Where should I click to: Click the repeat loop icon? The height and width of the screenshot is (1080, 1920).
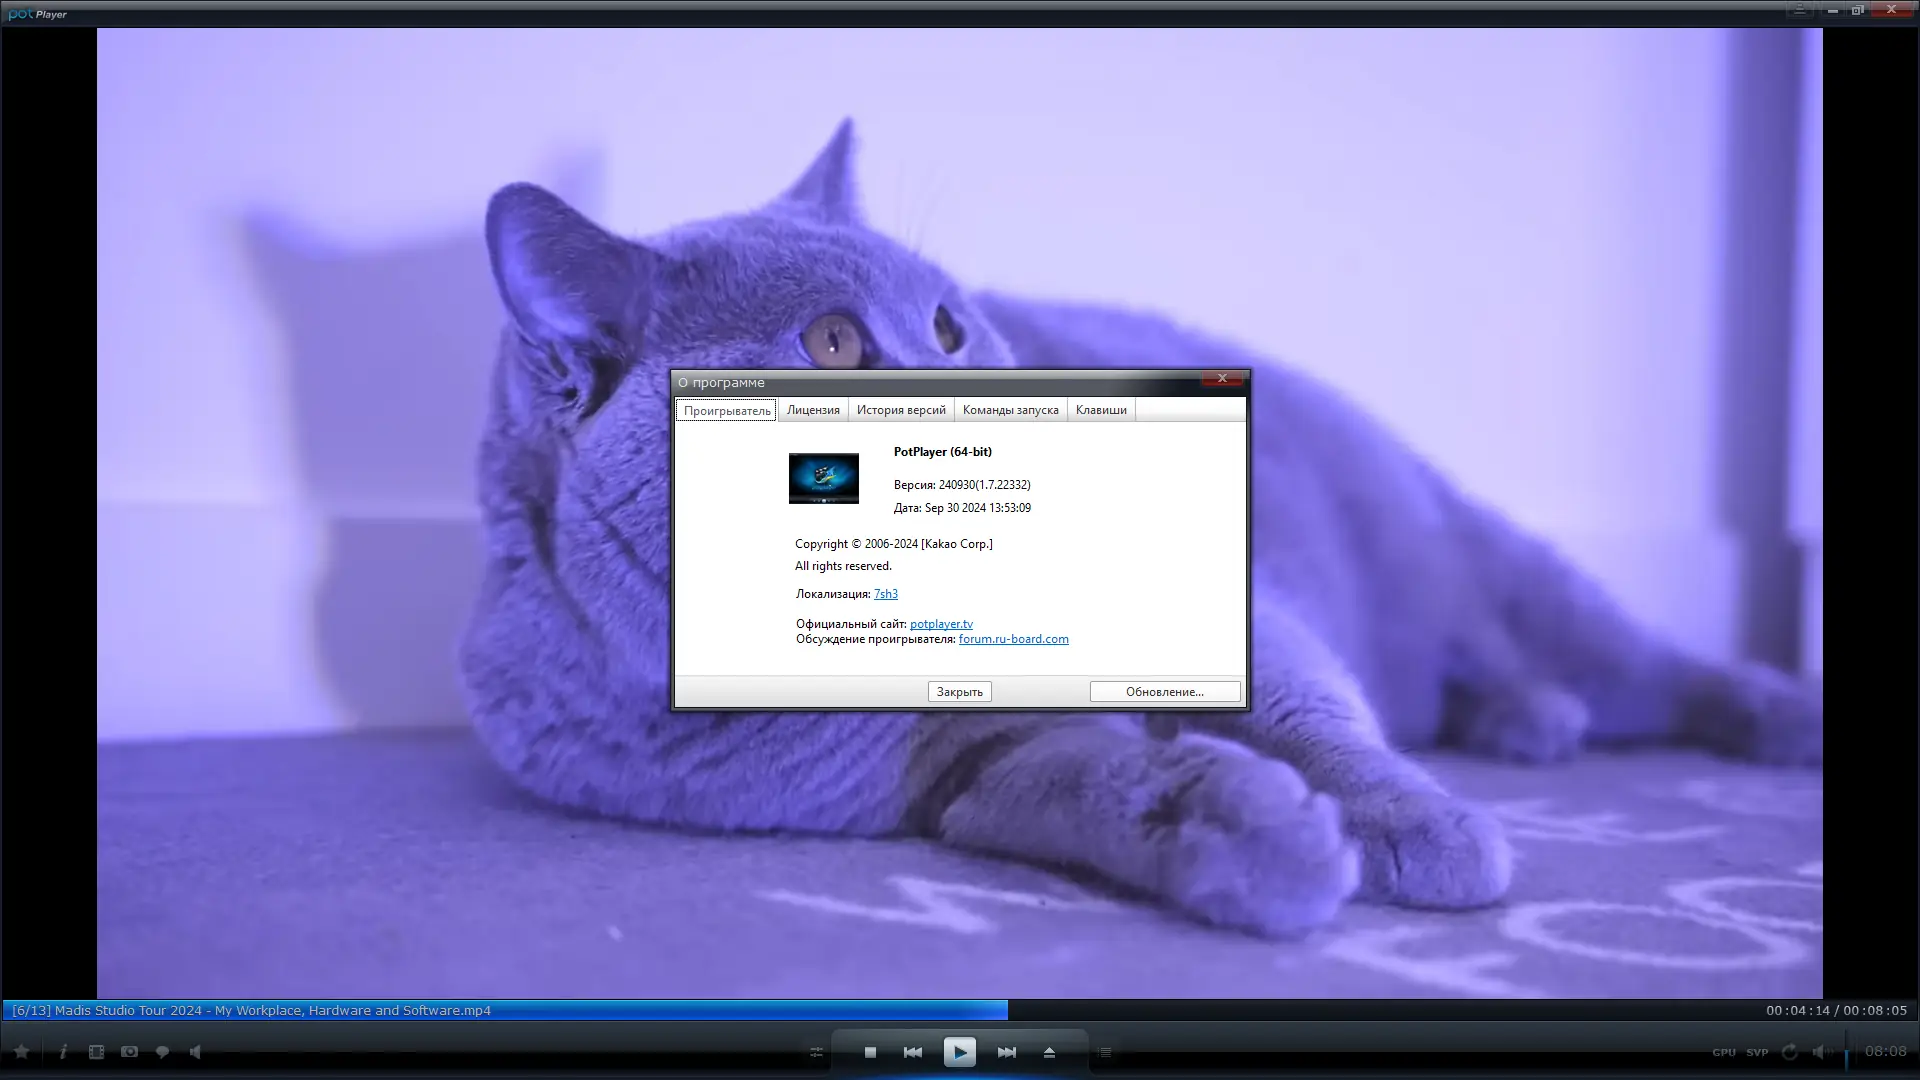pyautogui.click(x=1790, y=1052)
